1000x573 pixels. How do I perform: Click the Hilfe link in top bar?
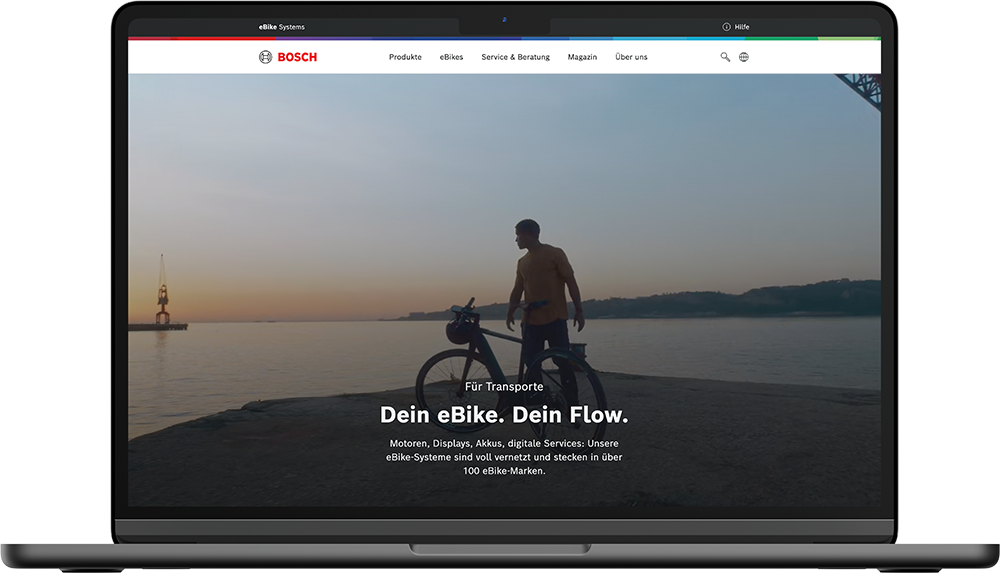(742, 27)
